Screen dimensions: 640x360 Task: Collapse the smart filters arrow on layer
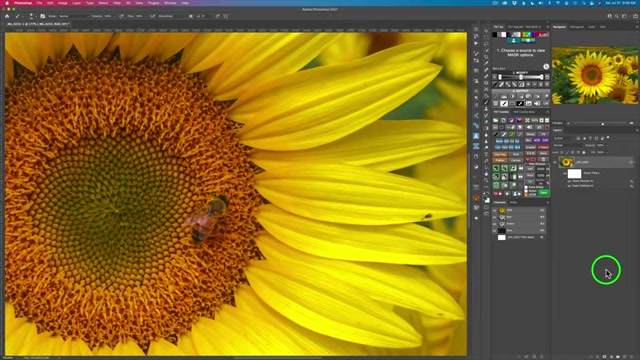coord(635,162)
